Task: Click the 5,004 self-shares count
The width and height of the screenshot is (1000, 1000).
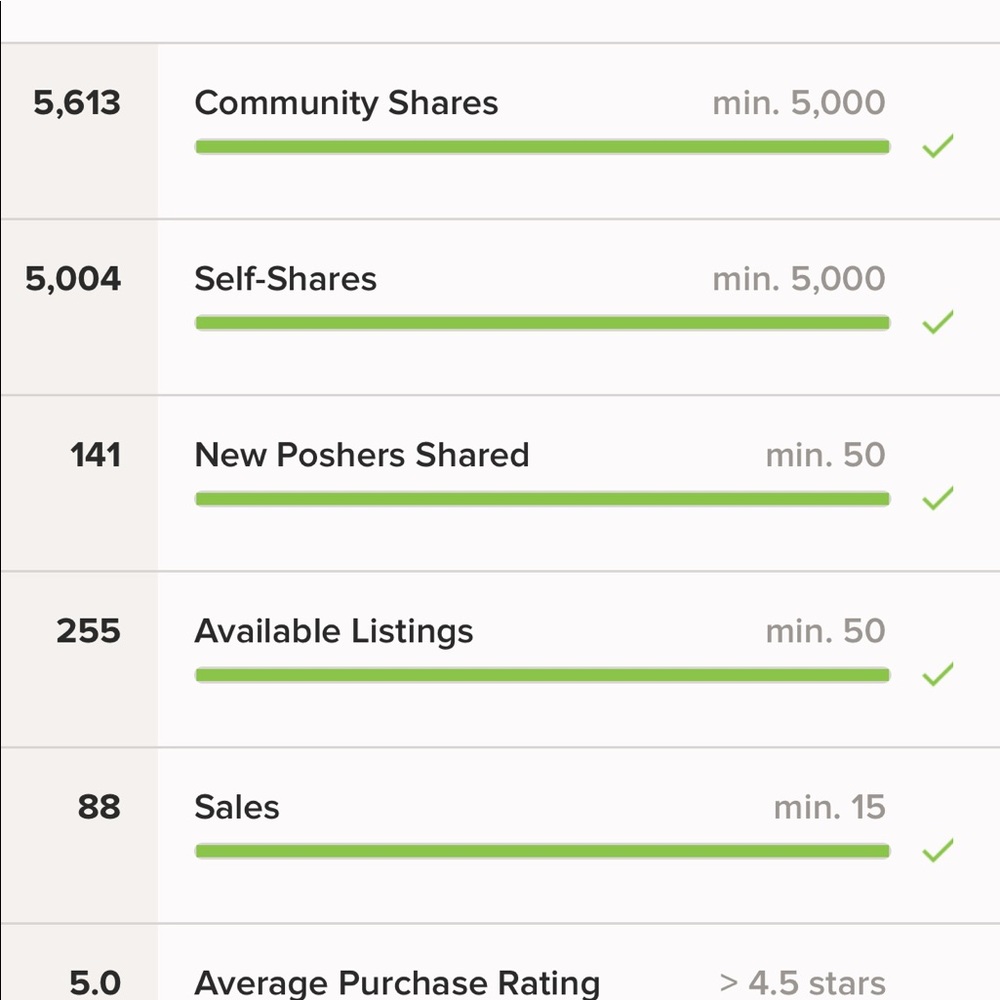Action: 73,279
